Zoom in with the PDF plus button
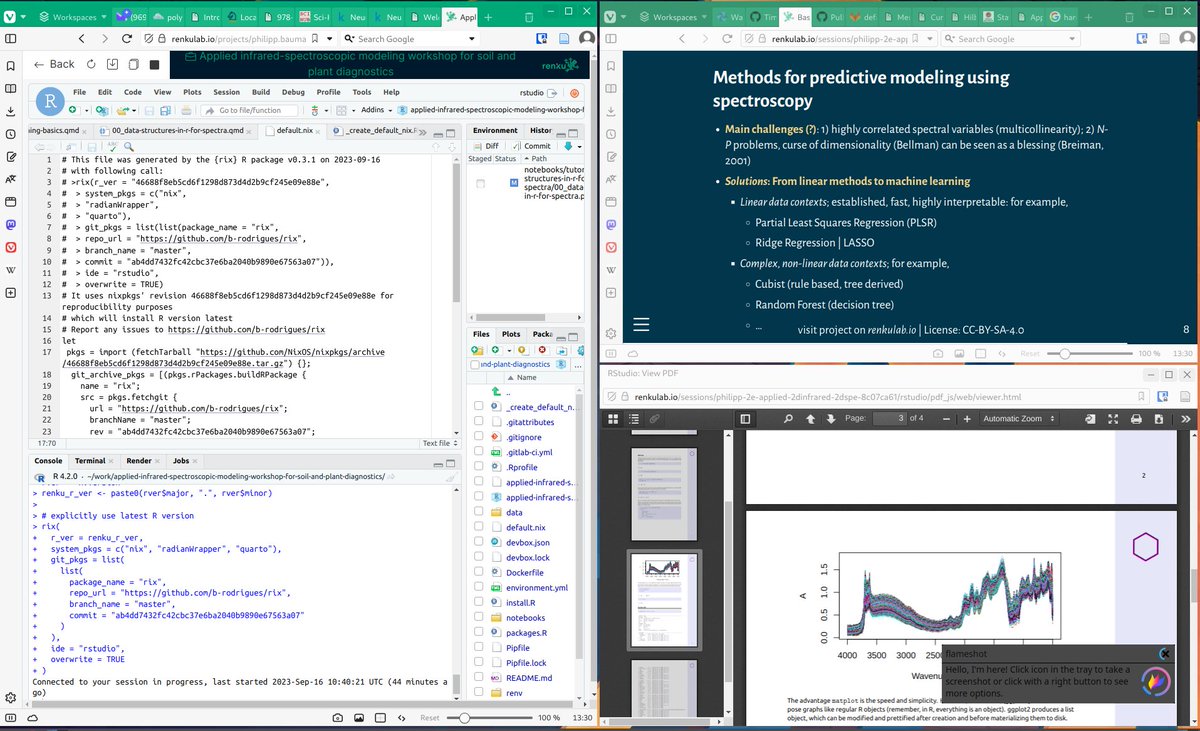 [x=967, y=419]
